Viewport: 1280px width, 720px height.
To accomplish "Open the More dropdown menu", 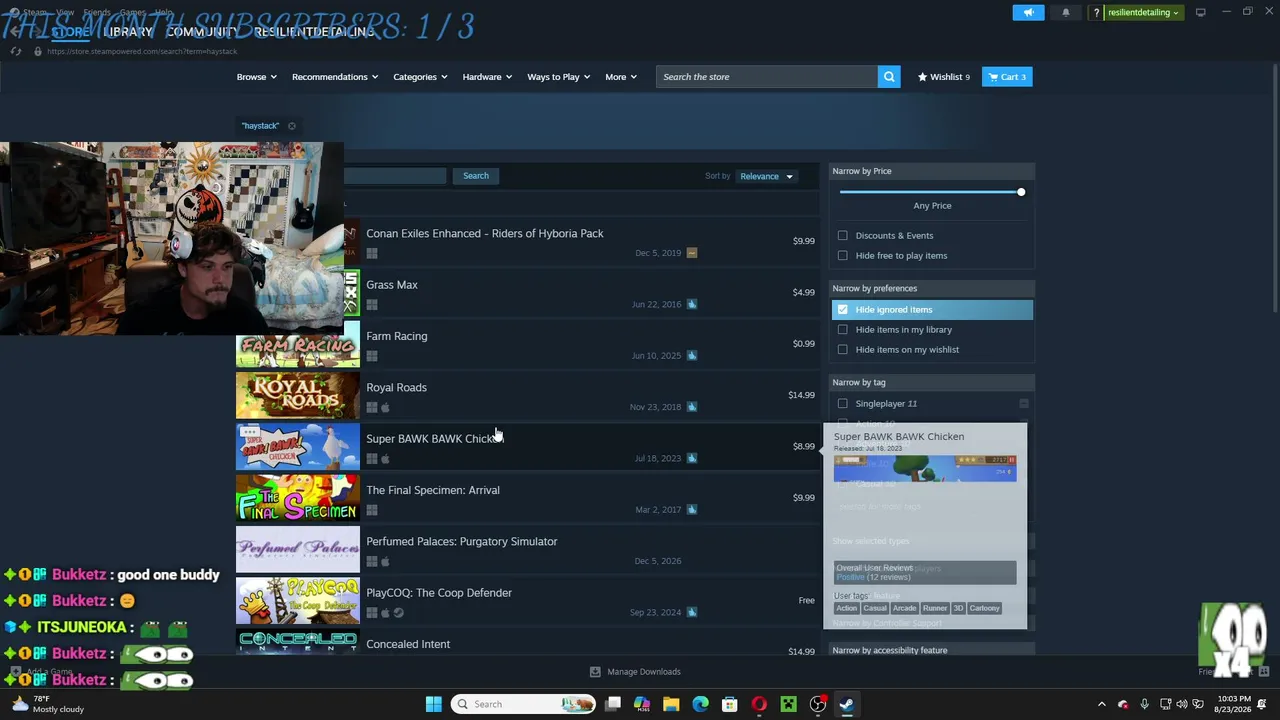I will [x=621, y=77].
